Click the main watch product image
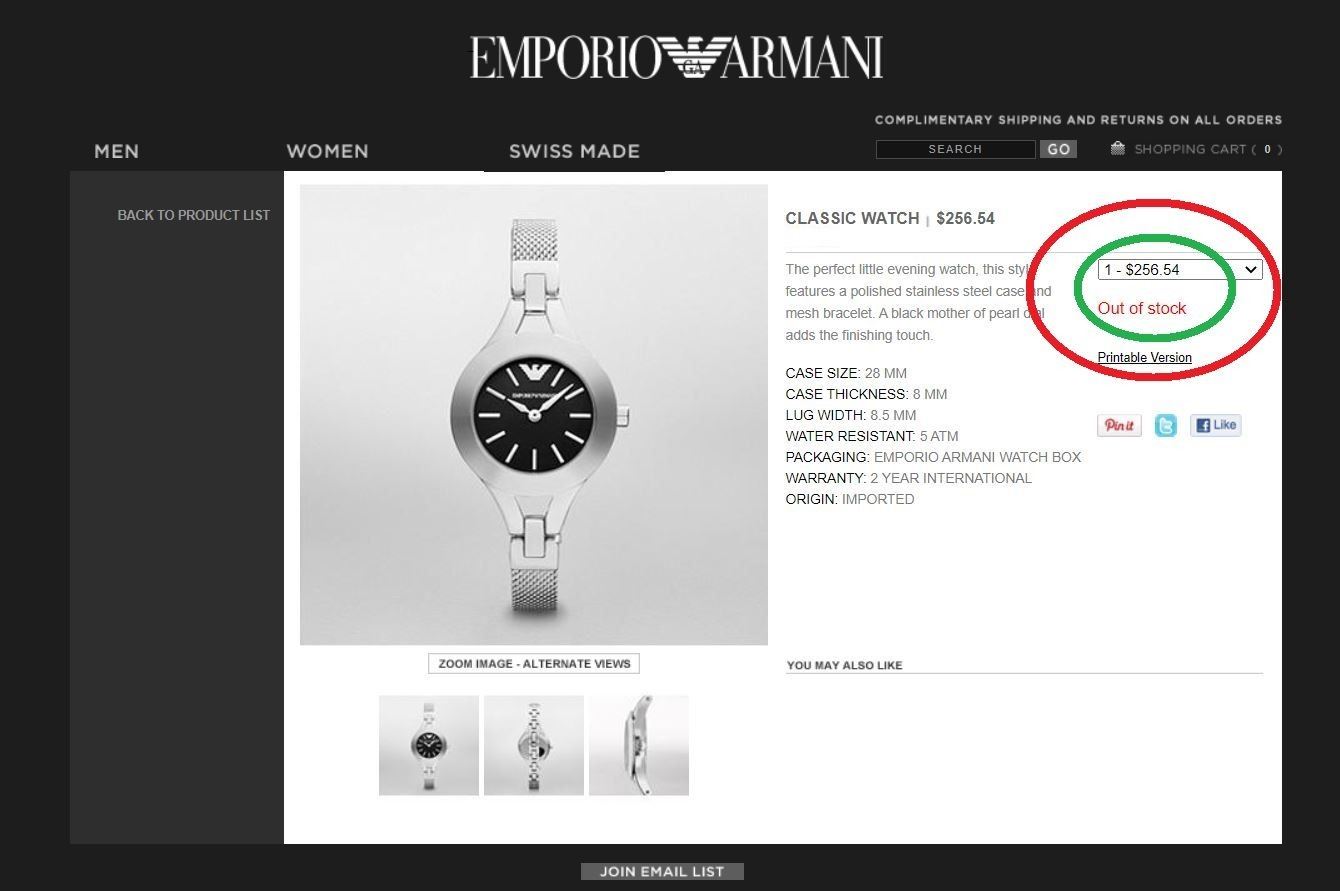The height and width of the screenshot is (891, 1340). click(x=534, y=415)
